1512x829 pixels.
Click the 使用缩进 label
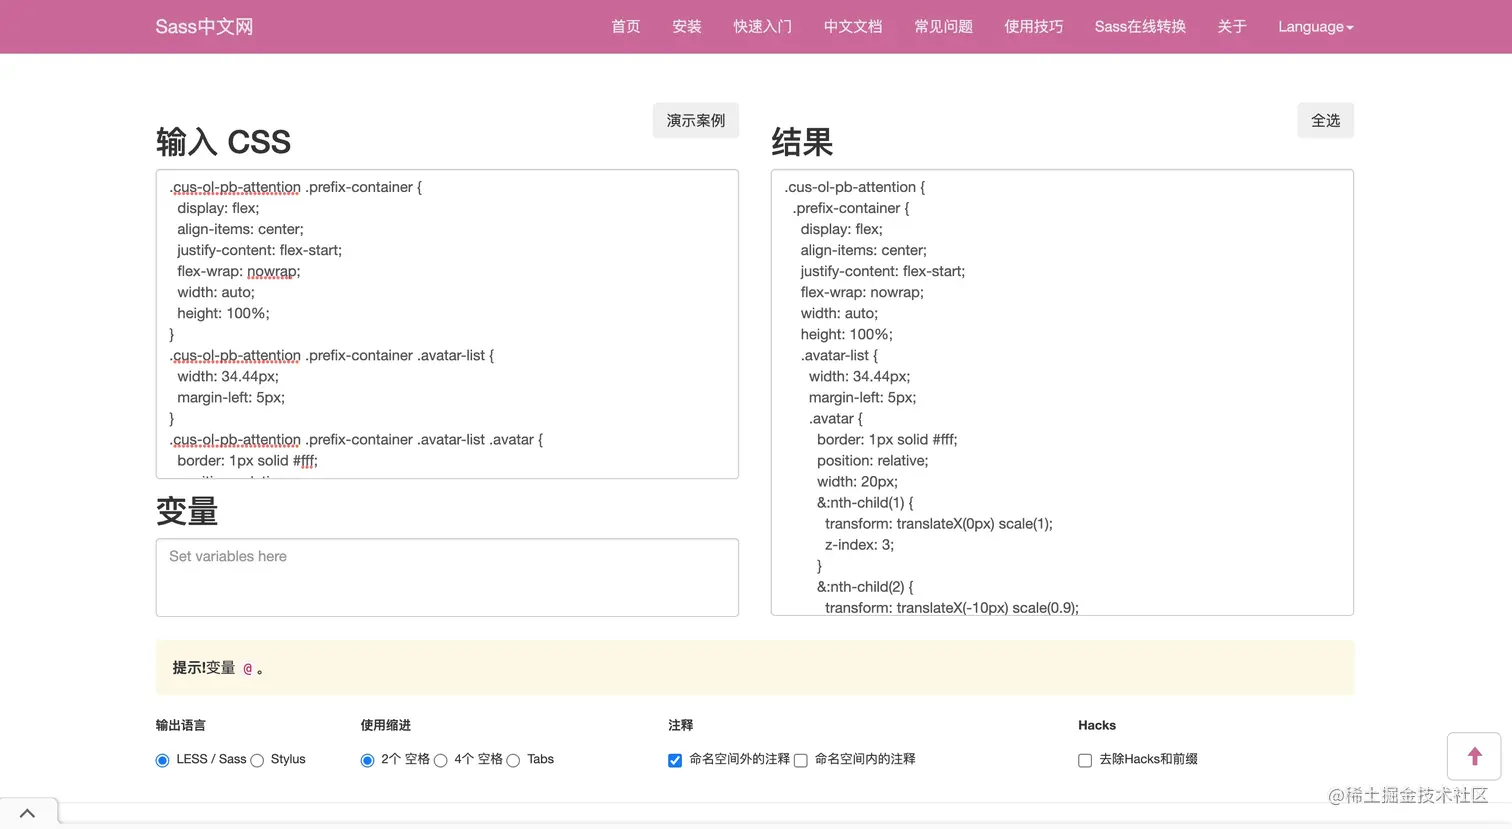(386, 725)
